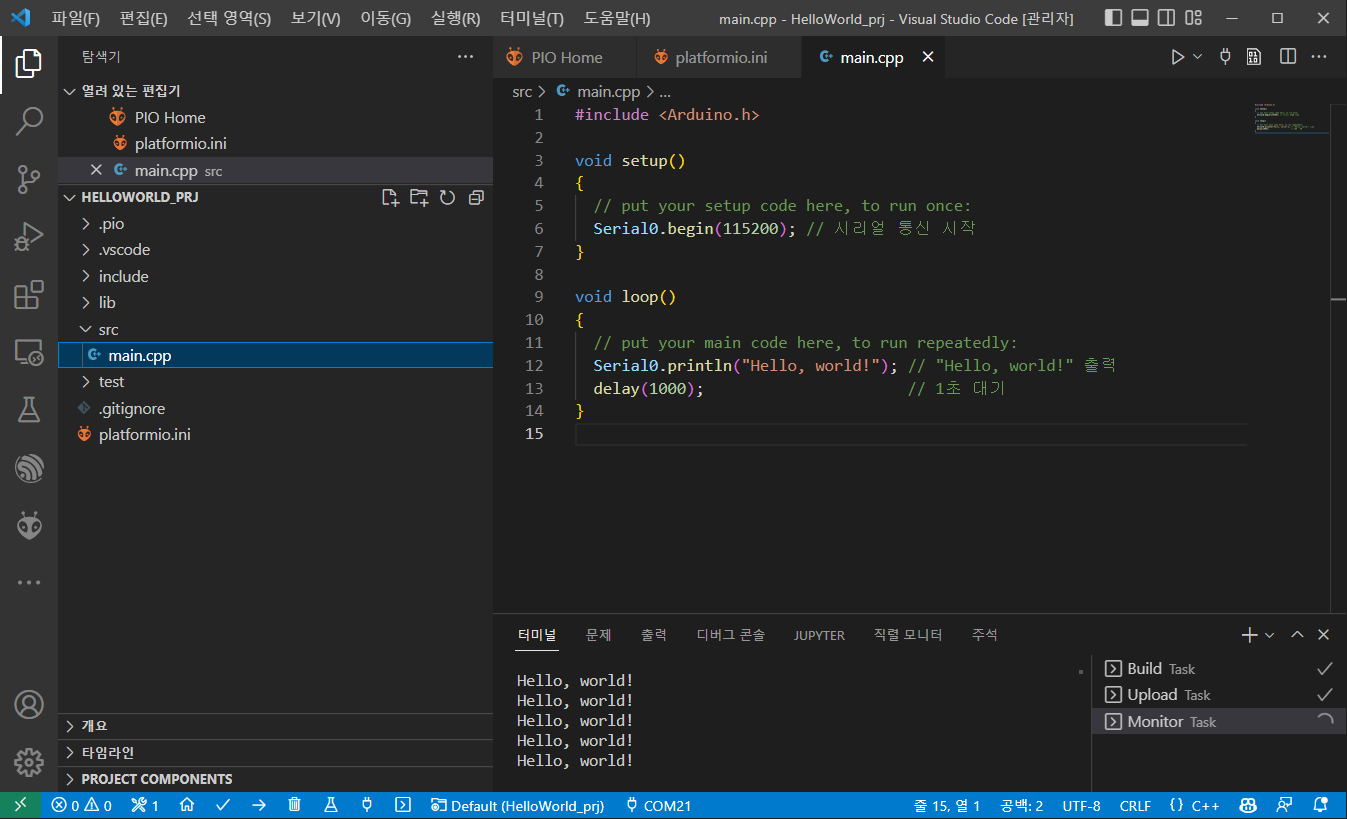Click Default (HelloWorld_prj) environment switcher
This screenshot has height=819, width=1347.
[x=517, y=805]
